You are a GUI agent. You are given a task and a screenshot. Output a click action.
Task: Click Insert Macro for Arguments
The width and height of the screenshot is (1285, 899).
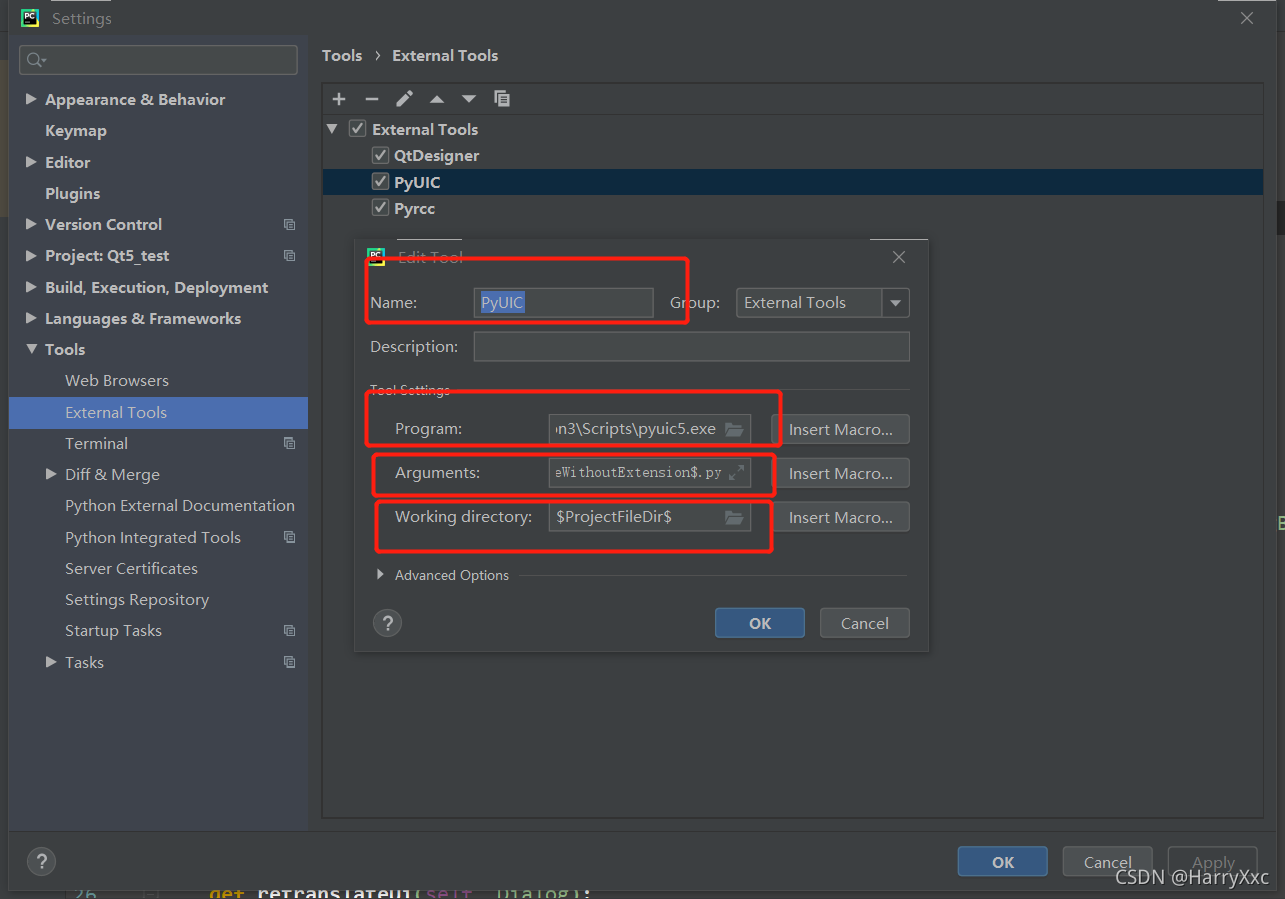841,473
